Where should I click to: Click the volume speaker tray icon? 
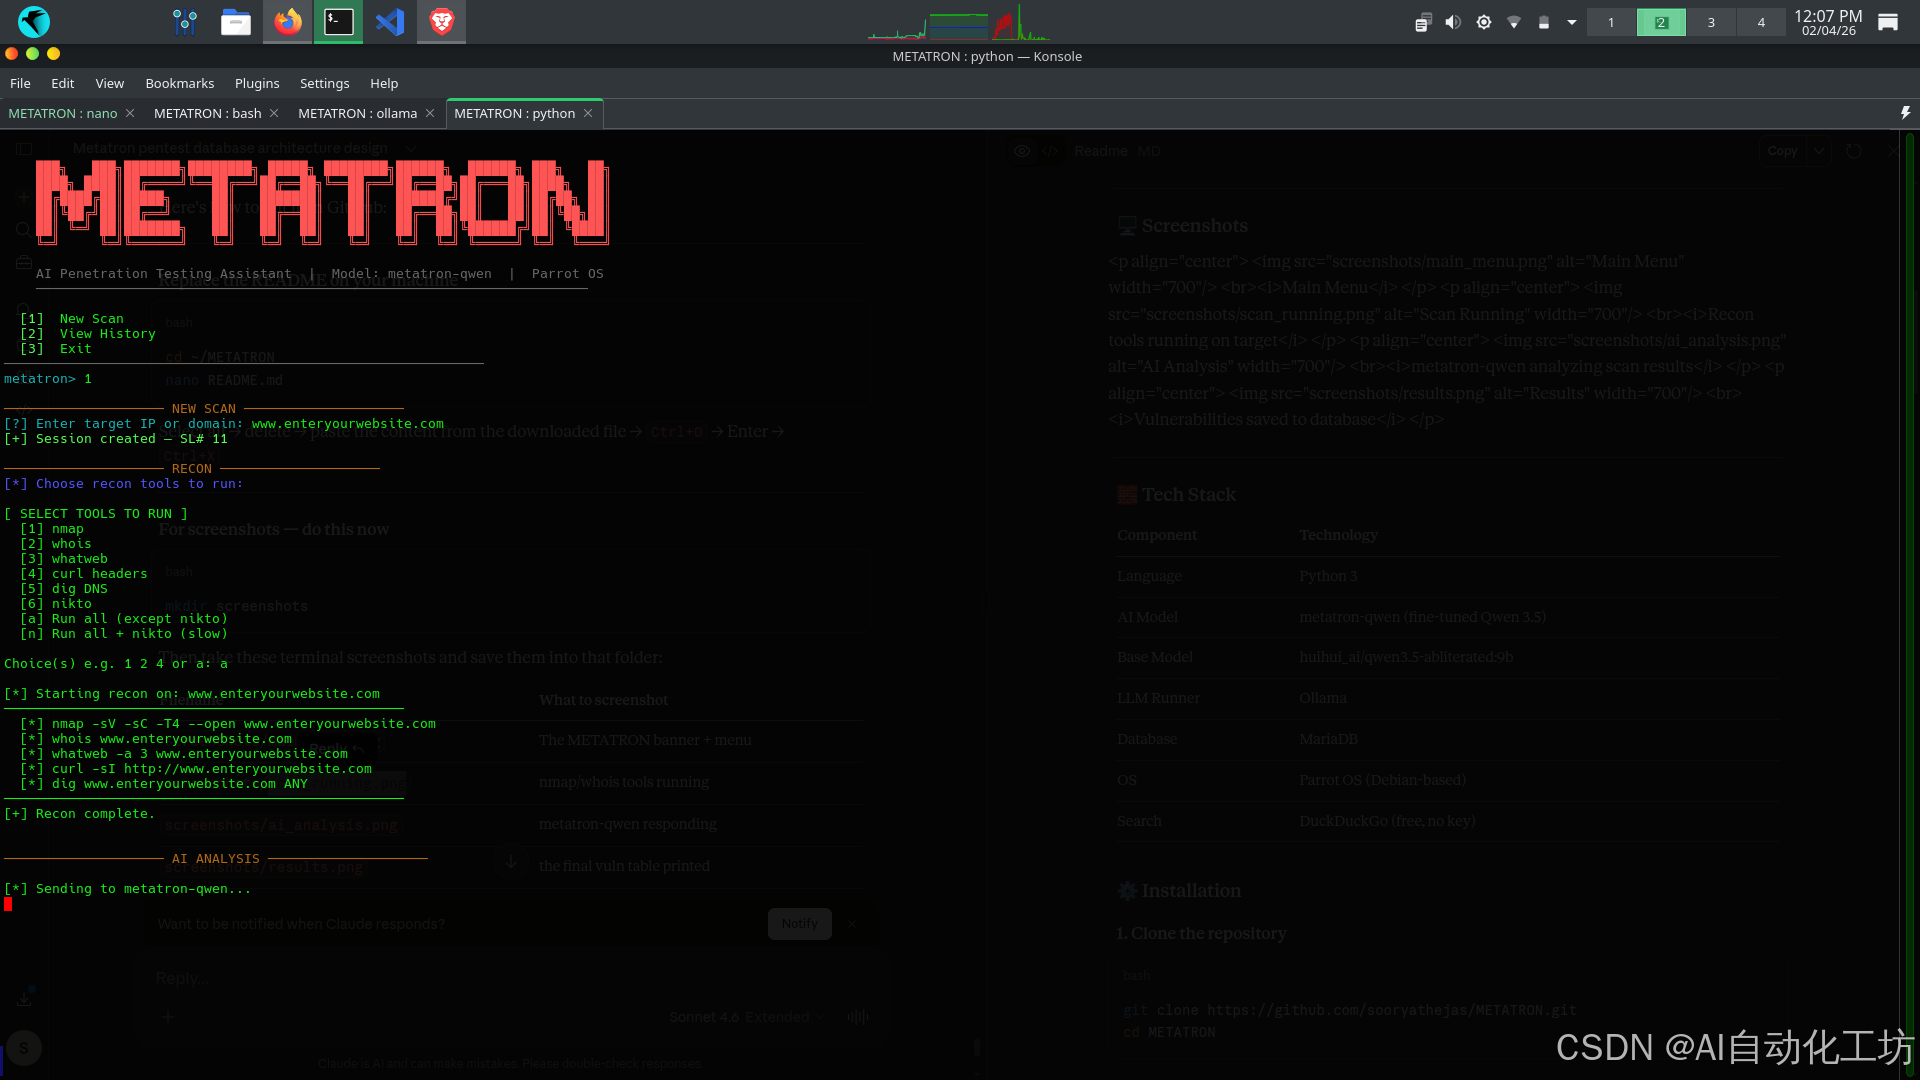(1453, 22)
